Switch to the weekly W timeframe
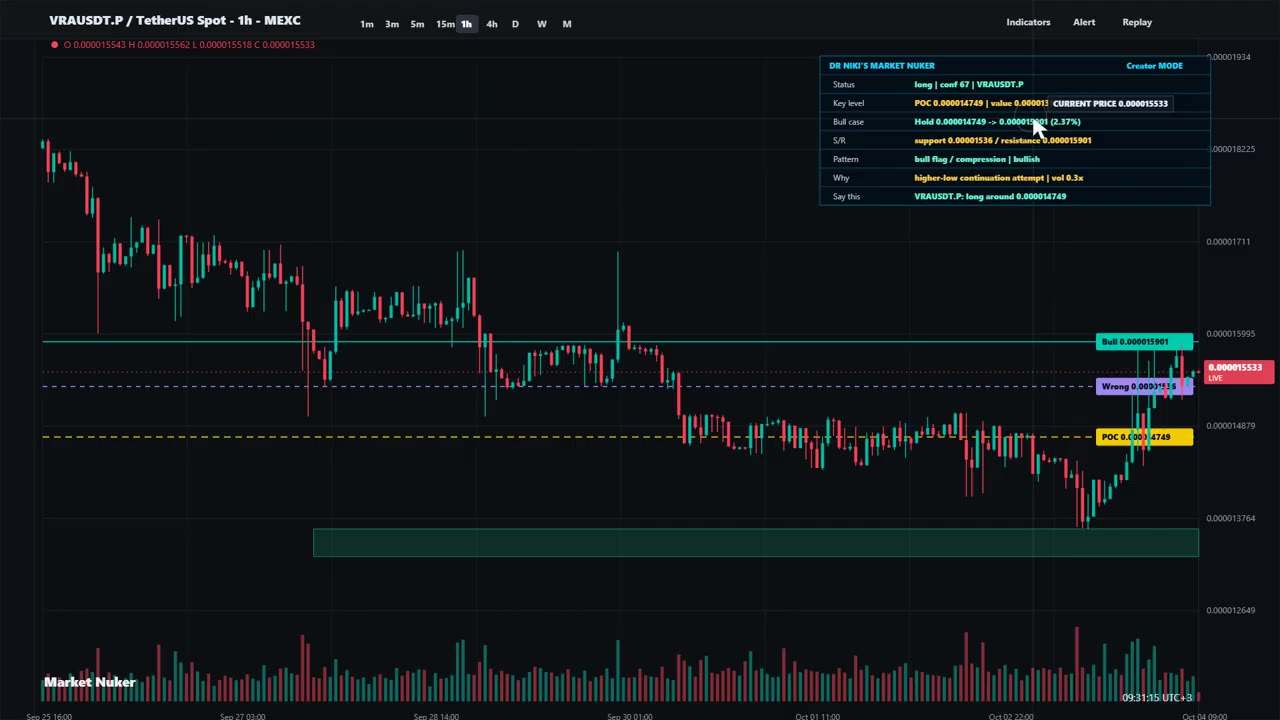 pos(541,24)
